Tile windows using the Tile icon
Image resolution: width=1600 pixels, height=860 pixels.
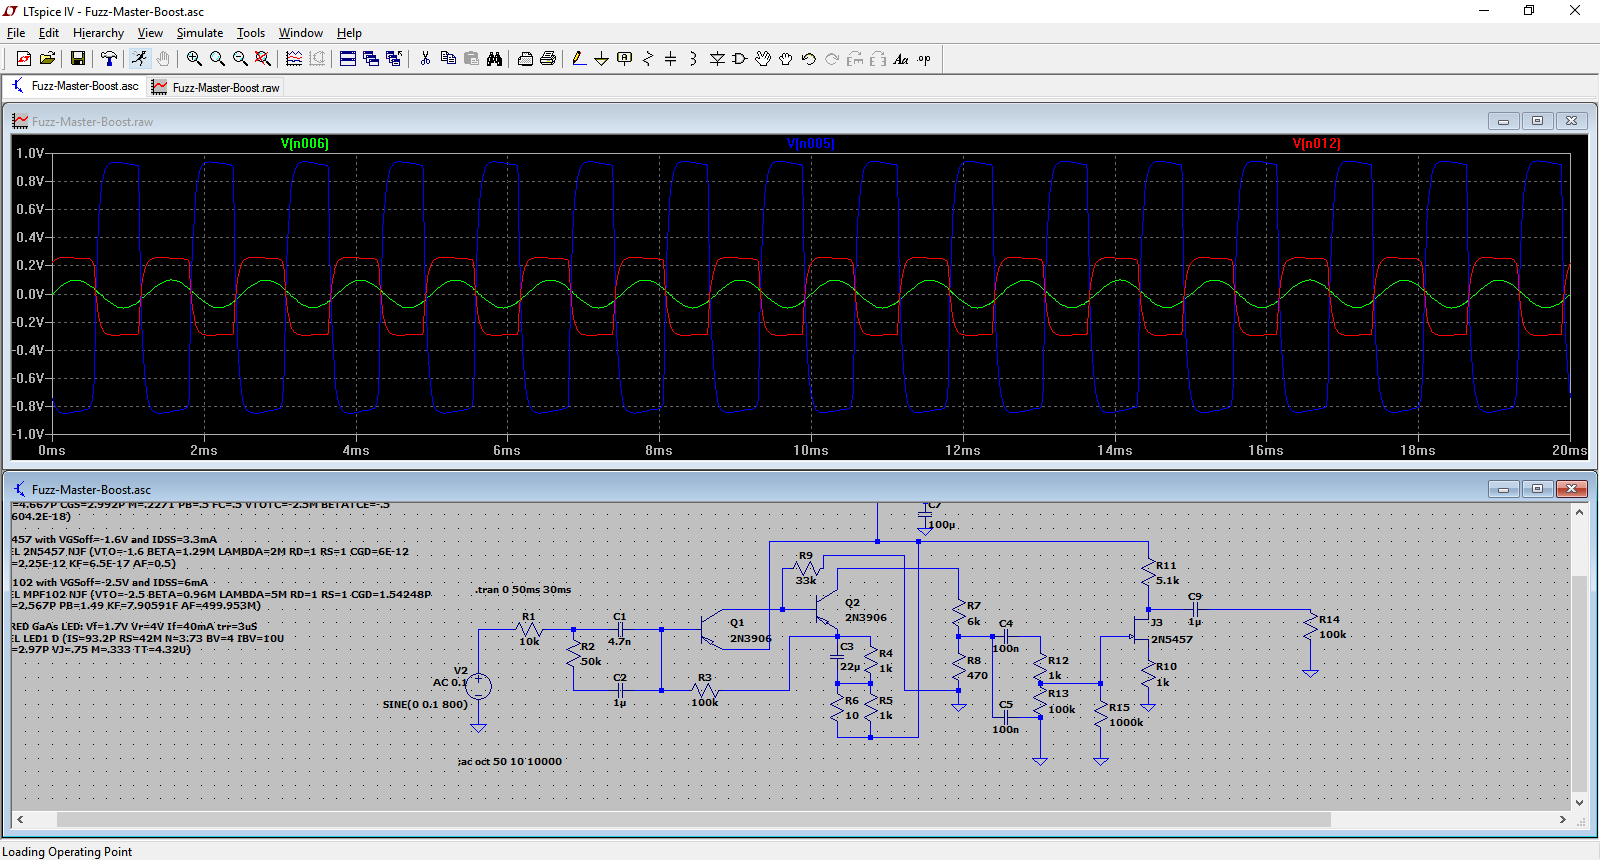pyautogui.click(x=347, y=59)
